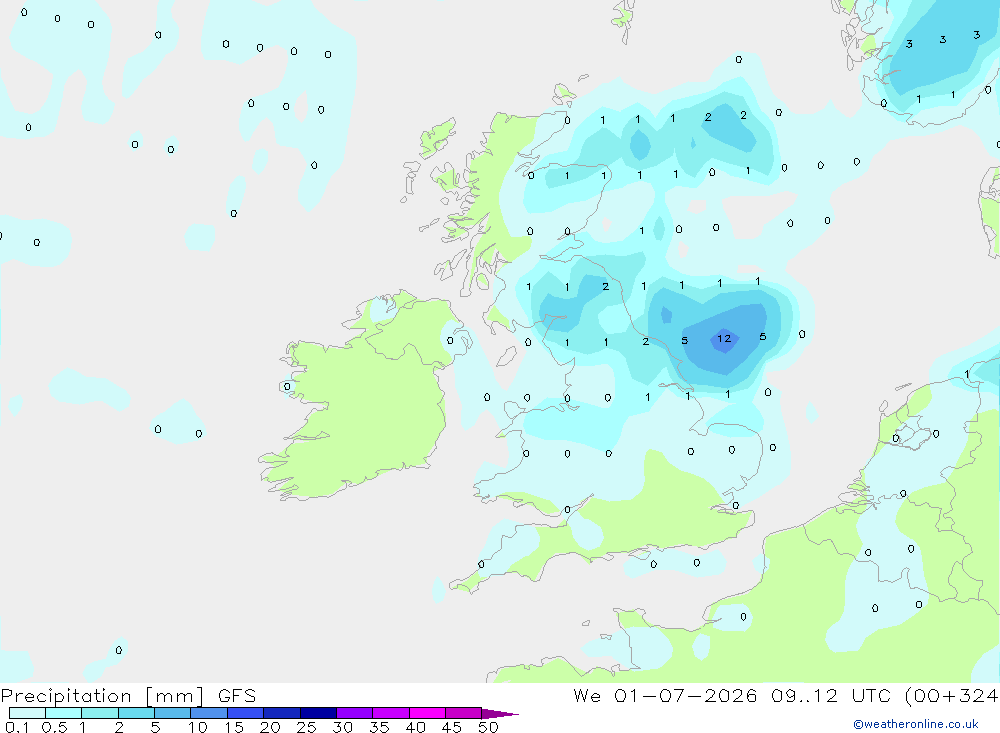Click the legend label "40"
Screen dimensions: 1000x733
point(415,727)
